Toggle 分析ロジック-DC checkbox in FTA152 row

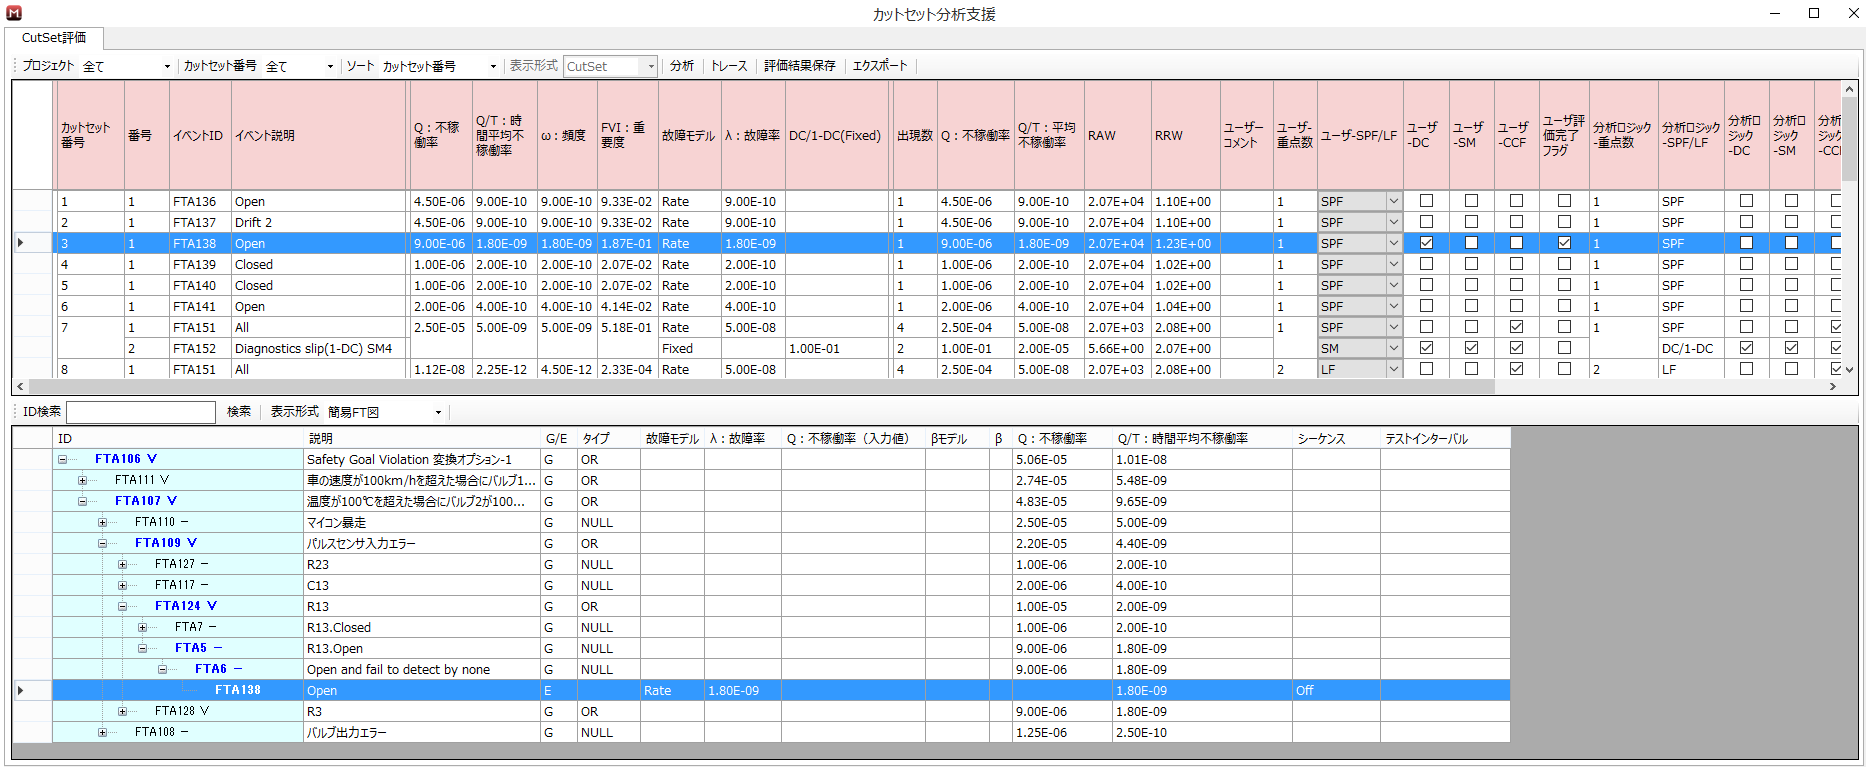1746,348
